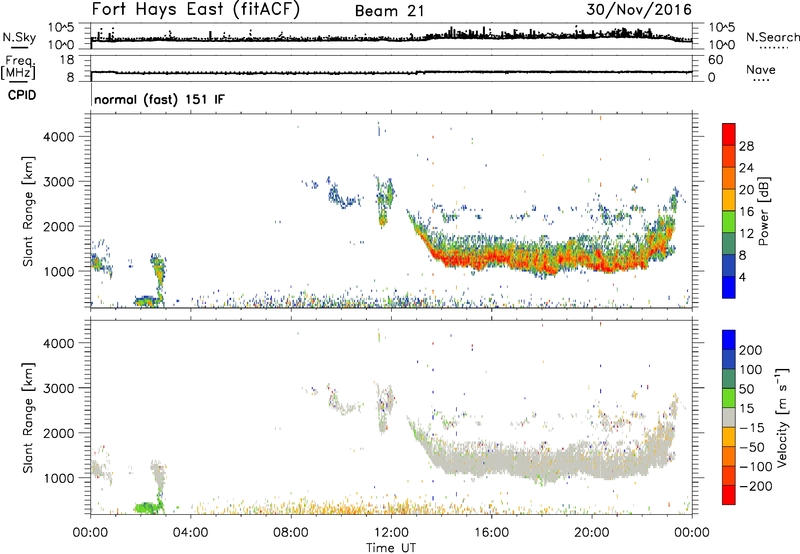The height and width of the screenshot is (554, 800).
Task: Select the "1000" tick of the velocity panel
Action: [x=59, y=478]
